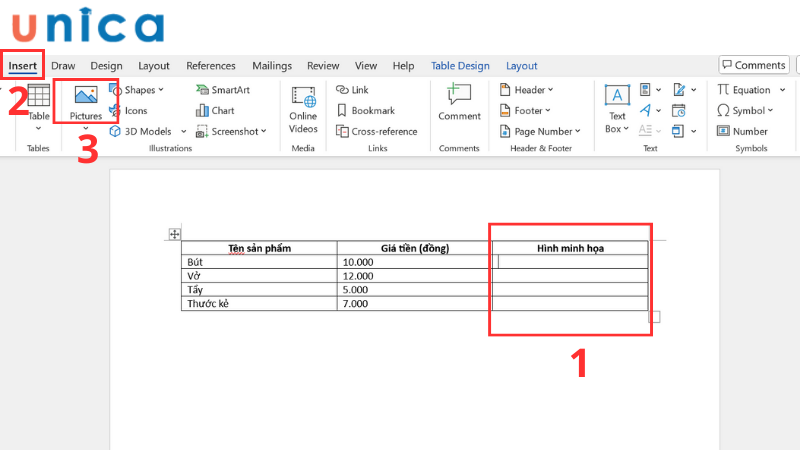800x450 pixels.
Task: Switch to the Table Design tab
Action: [x=460, y=66]
